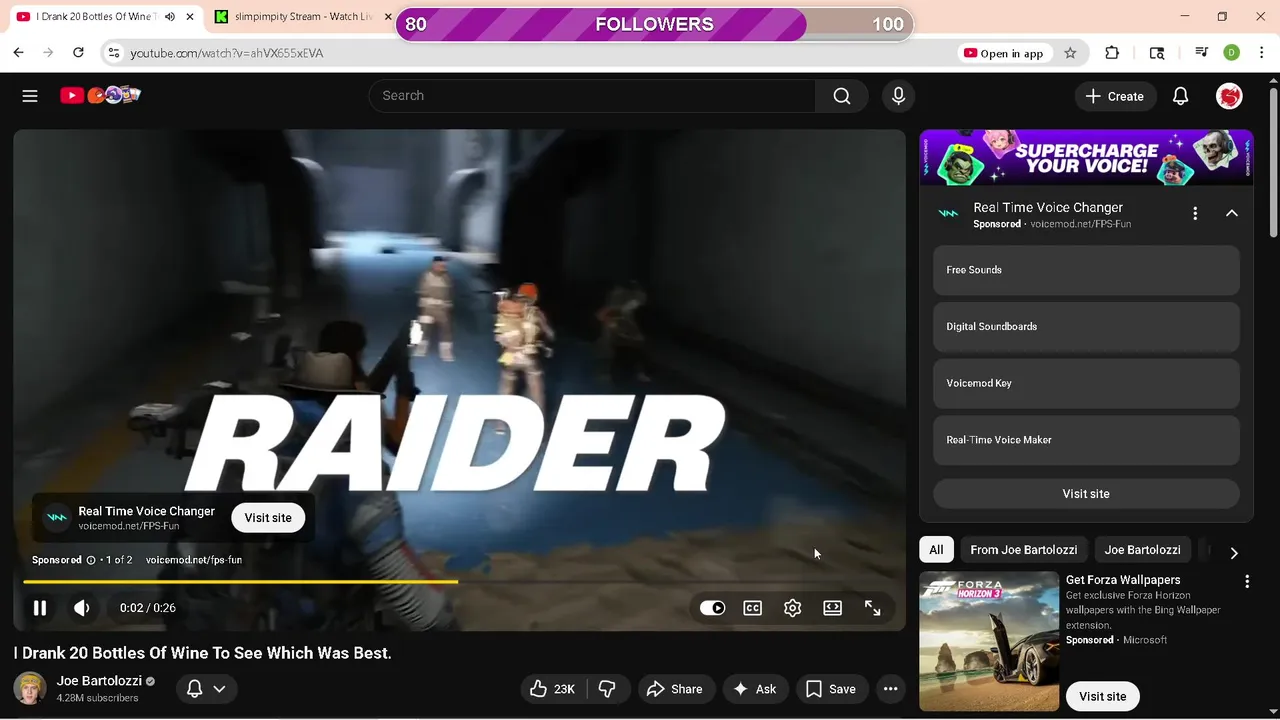1280x720 pixels.
Task: Click the search magnifier button
Action: 842,96
